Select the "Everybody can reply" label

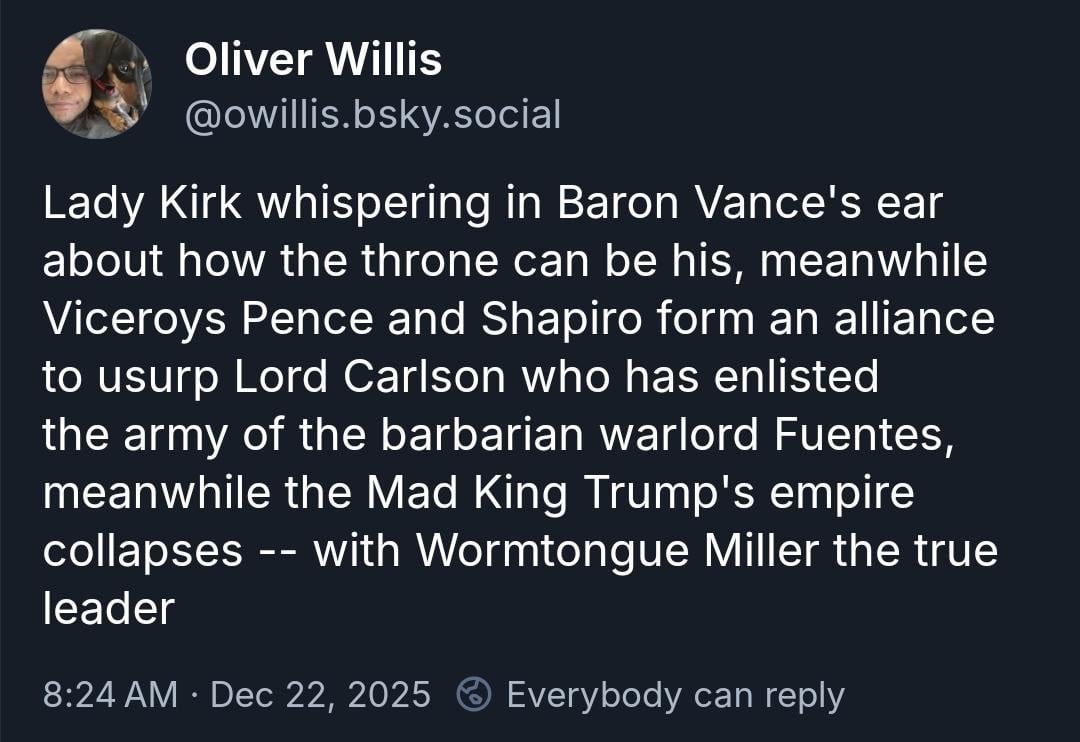675,694
